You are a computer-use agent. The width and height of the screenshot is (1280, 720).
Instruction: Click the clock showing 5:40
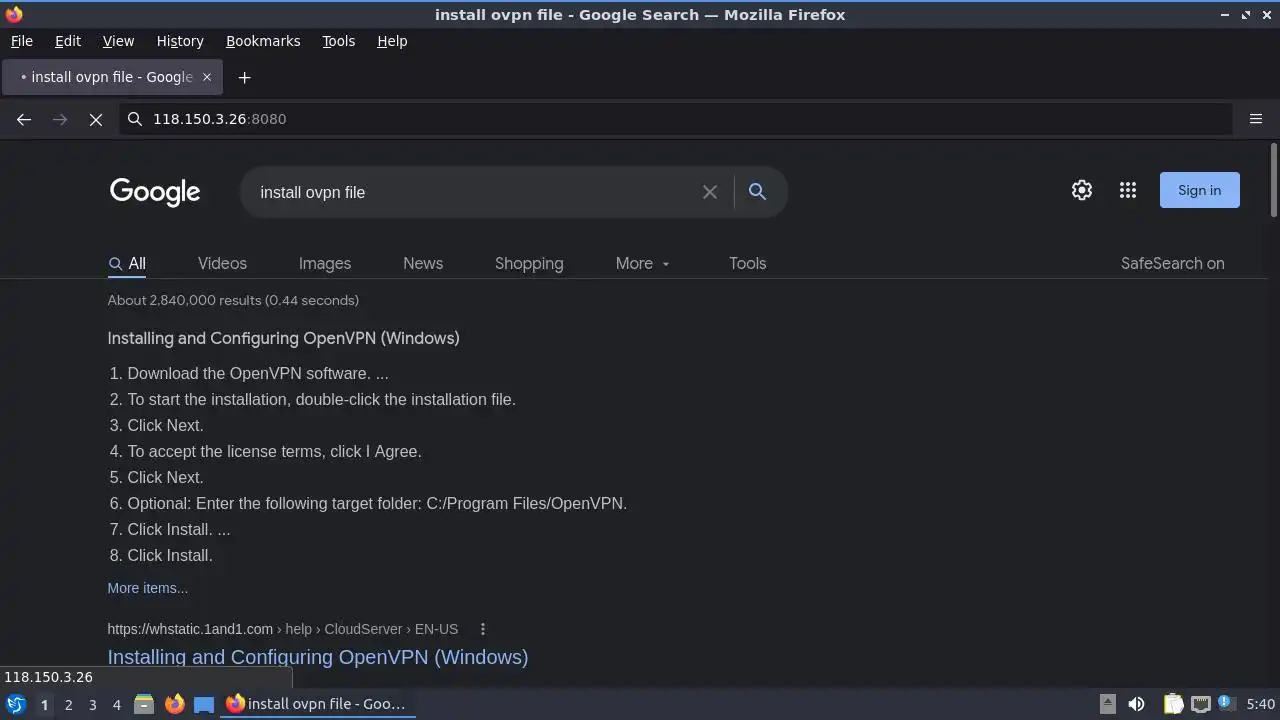pyautogui.click(x=1260, y=704)
